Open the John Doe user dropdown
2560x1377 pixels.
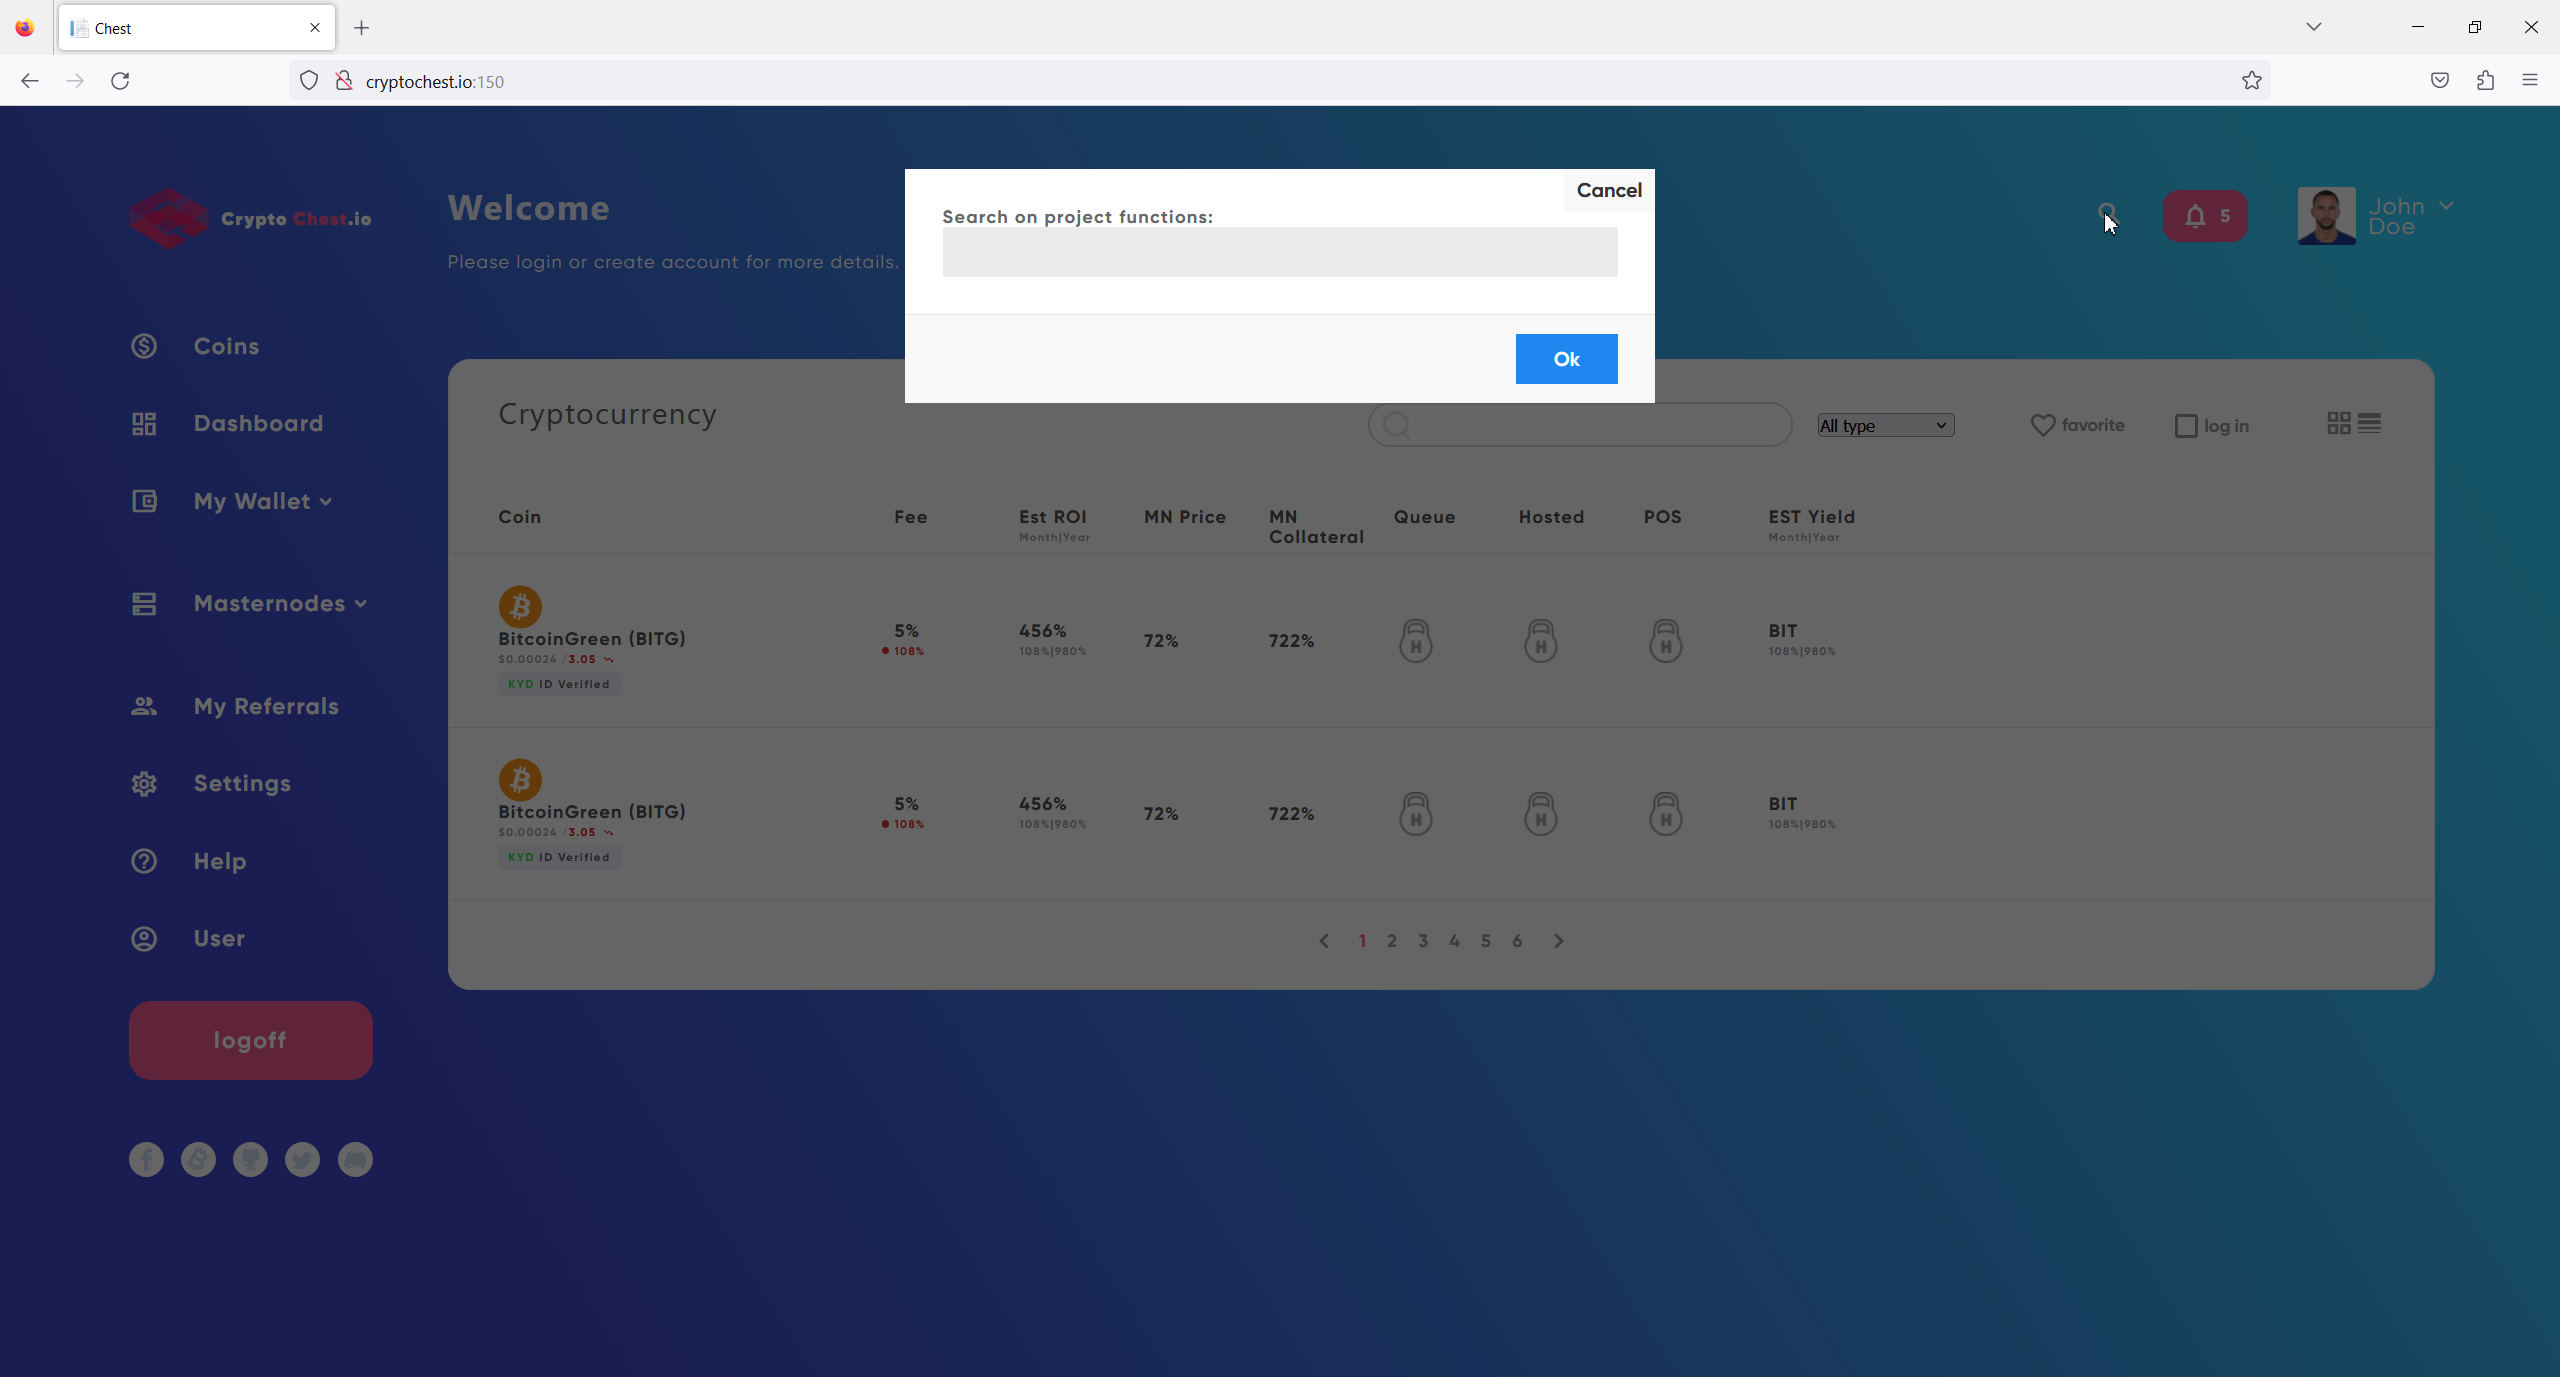click(2445, 206)
